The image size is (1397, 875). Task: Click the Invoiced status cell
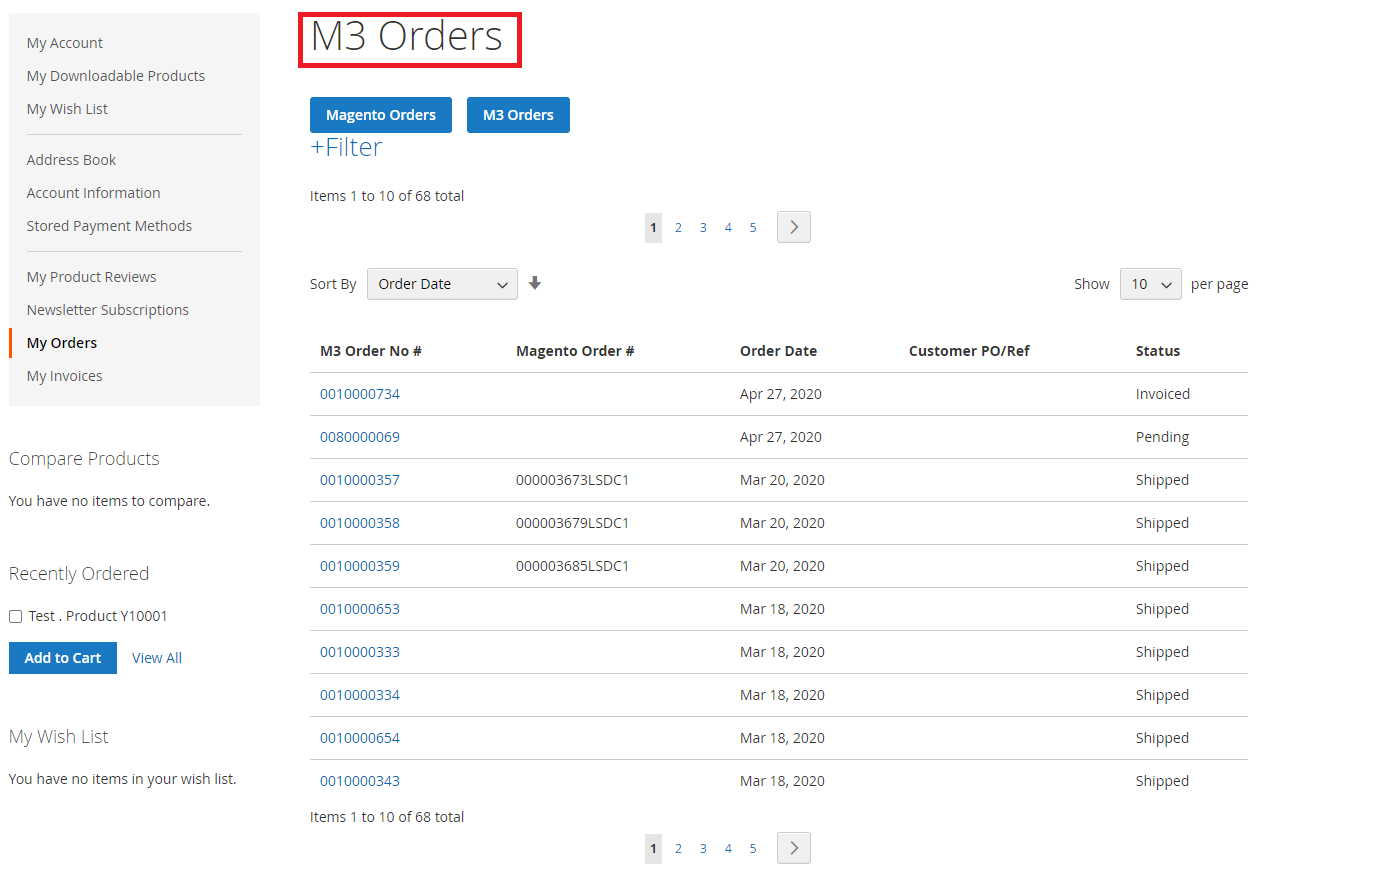[x=1163, y=394]
